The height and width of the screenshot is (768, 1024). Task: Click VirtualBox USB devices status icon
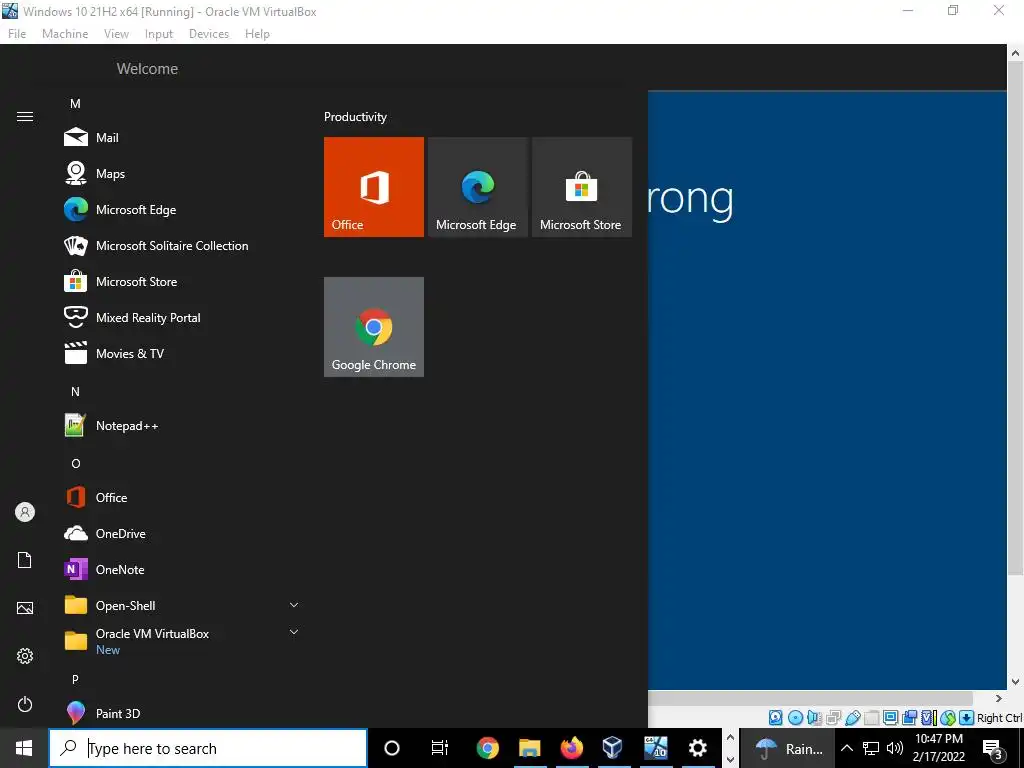pos(853,718)
